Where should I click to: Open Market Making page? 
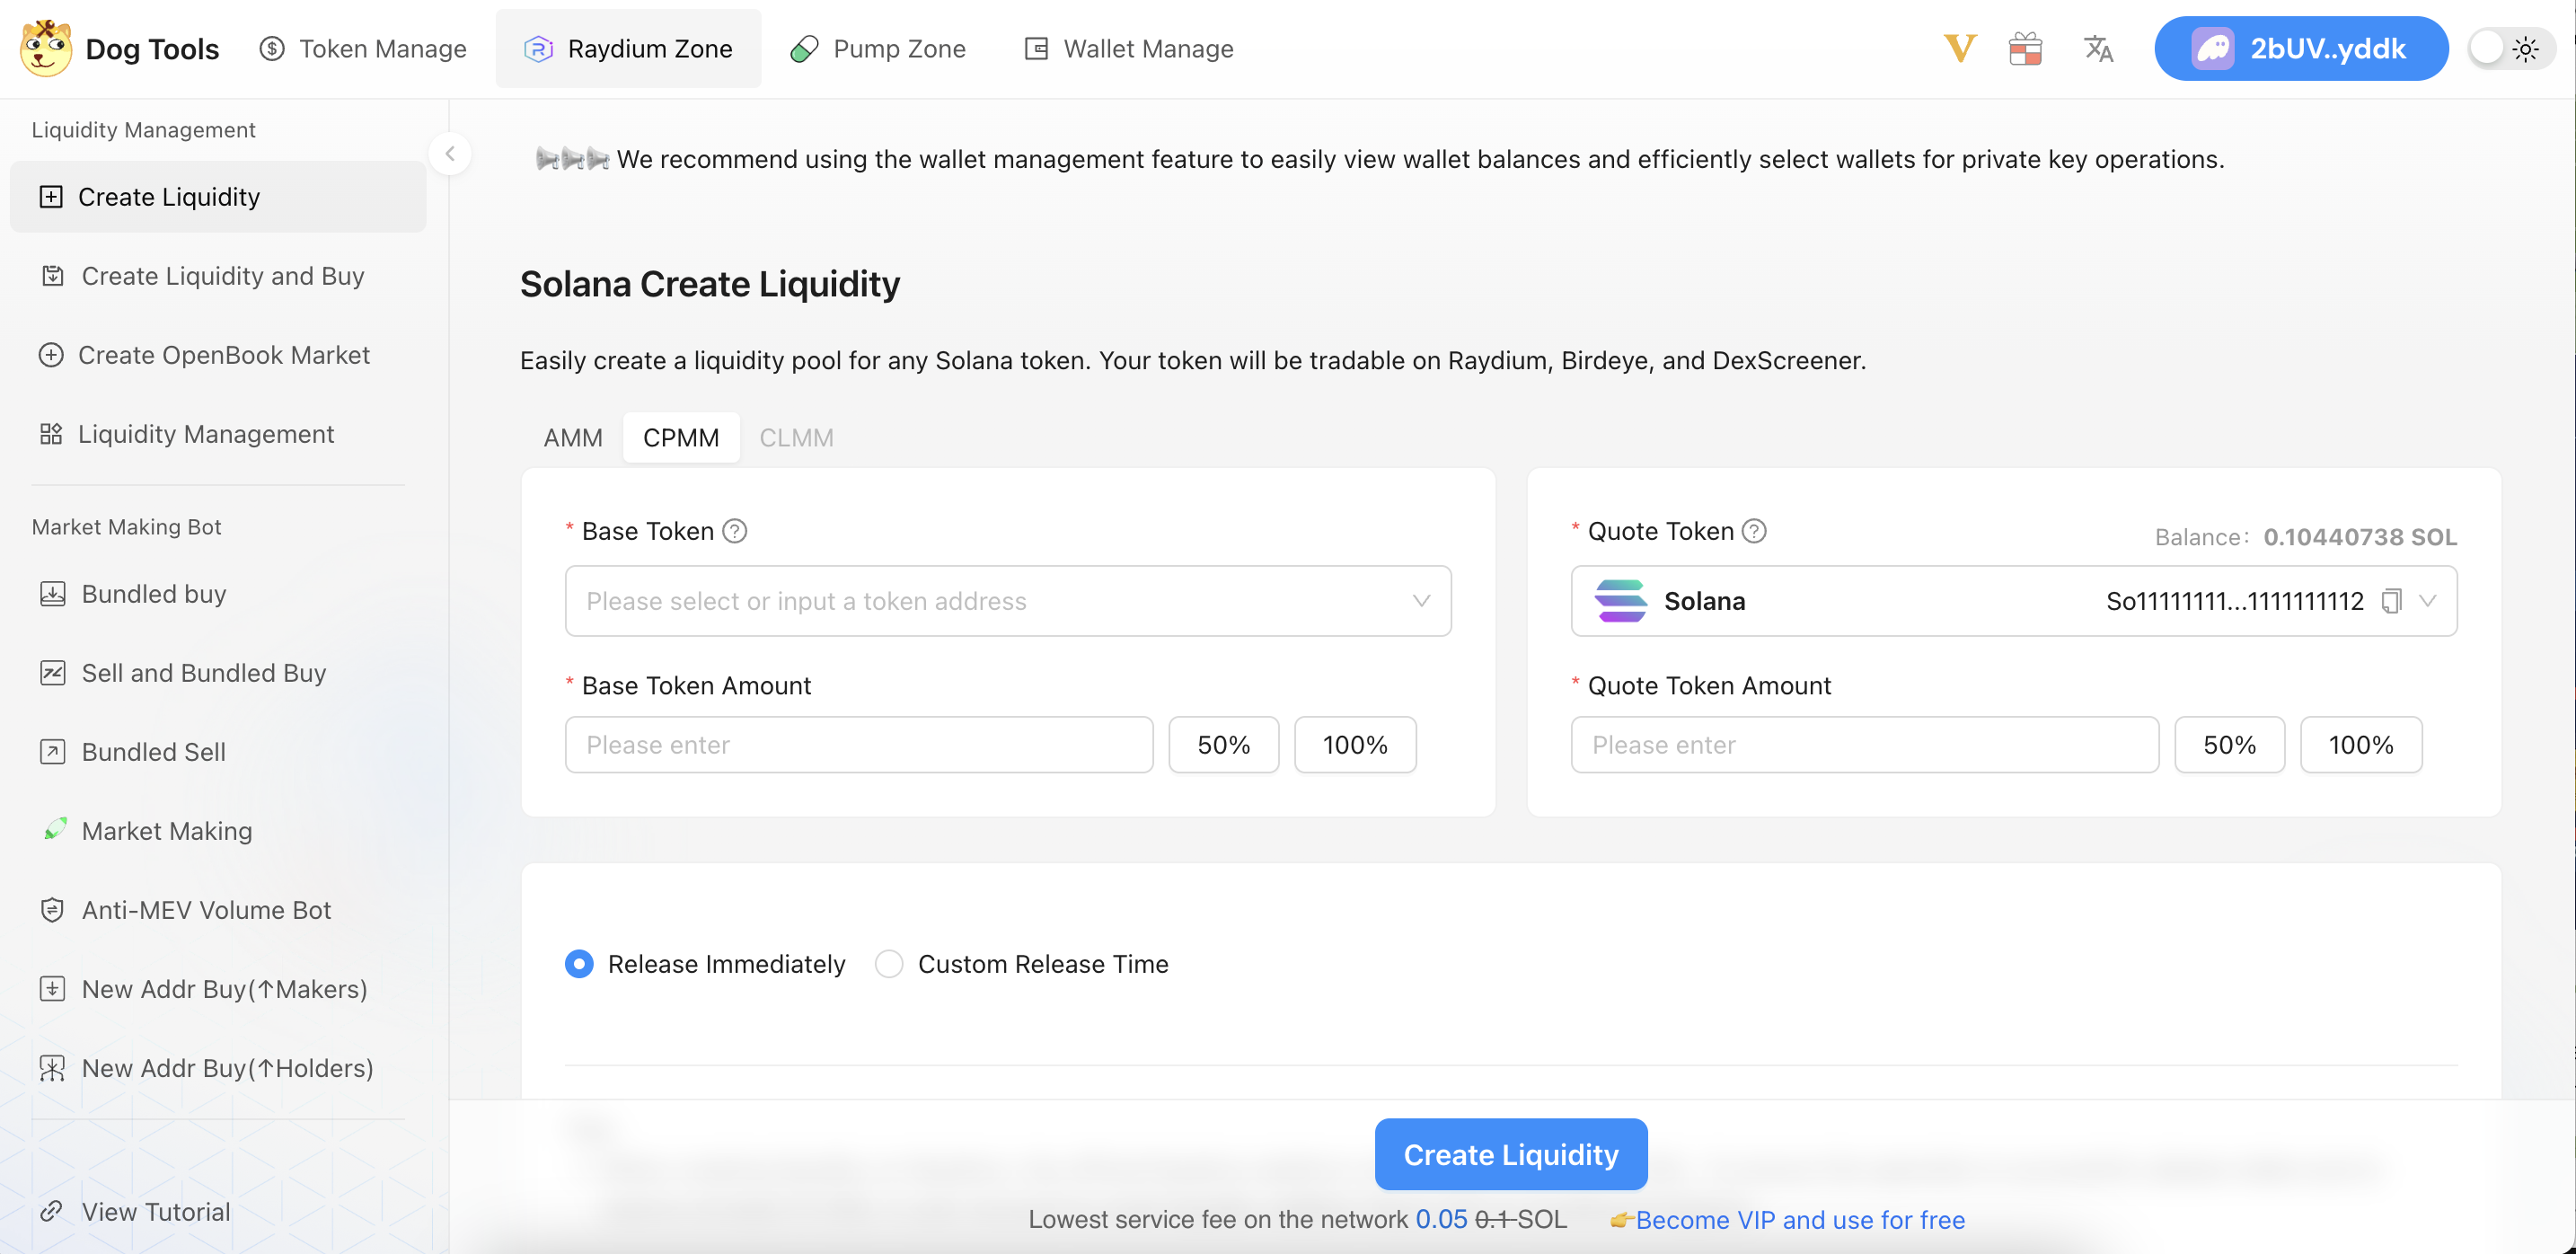[218, 831]
